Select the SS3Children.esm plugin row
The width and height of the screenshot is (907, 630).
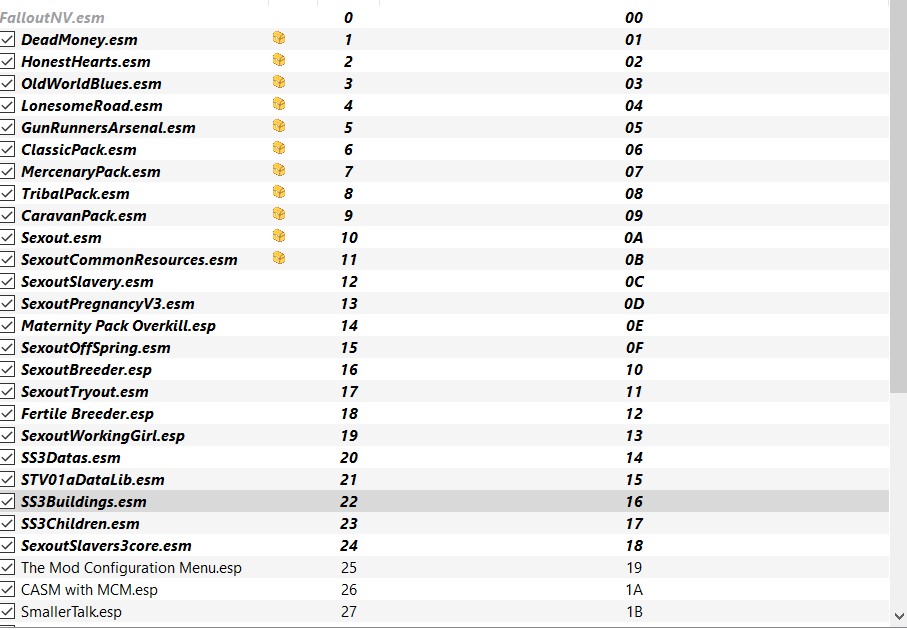coord(444,524)
